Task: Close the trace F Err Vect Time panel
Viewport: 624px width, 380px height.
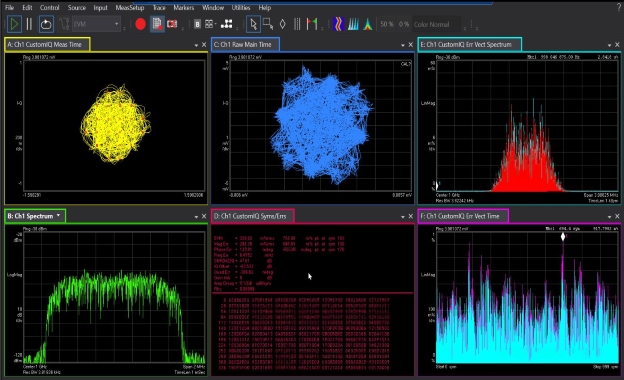Action: tap(617, 216)
